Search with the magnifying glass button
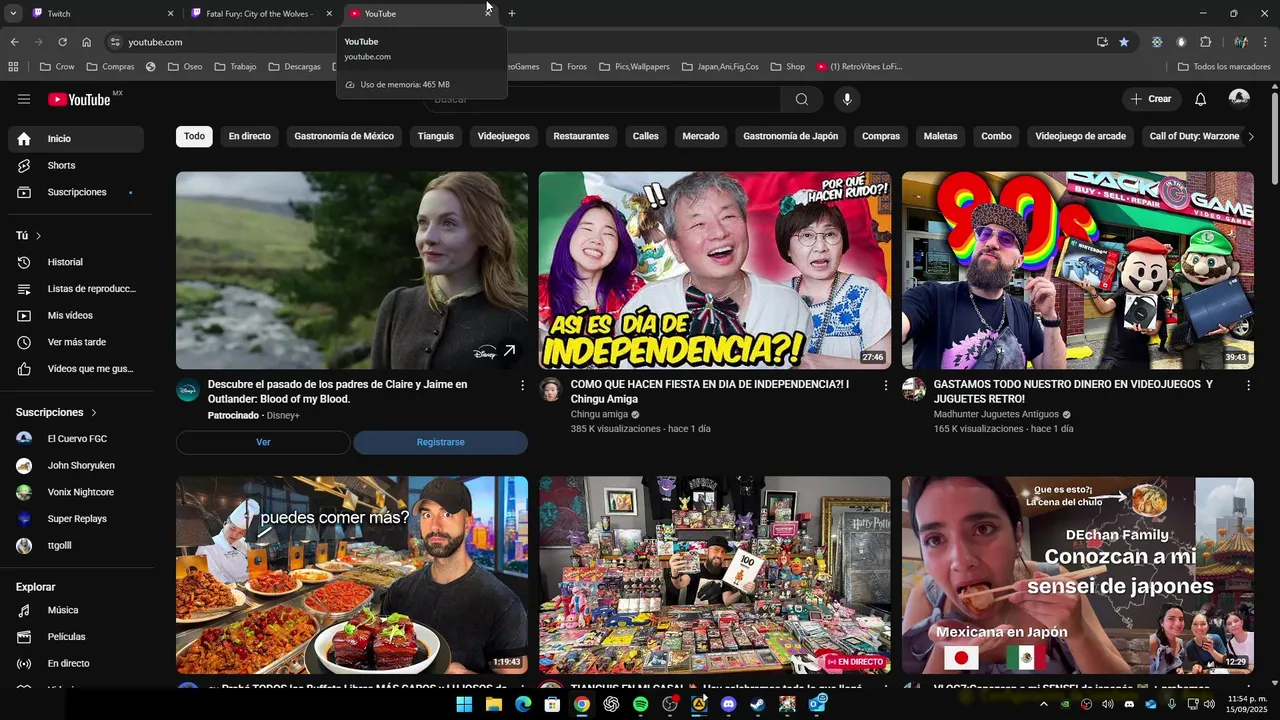Screen dimensions: 1280x720 (802, 99)
